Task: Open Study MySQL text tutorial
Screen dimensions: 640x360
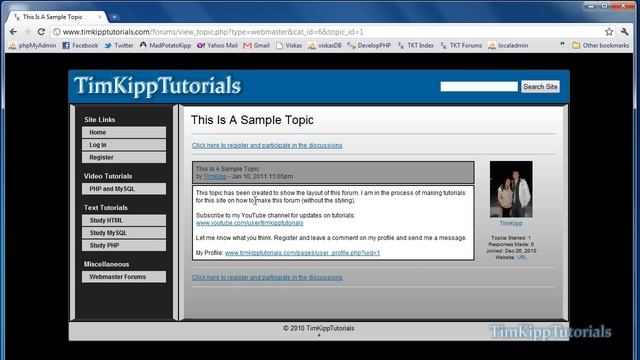Action: pos(124,233)
